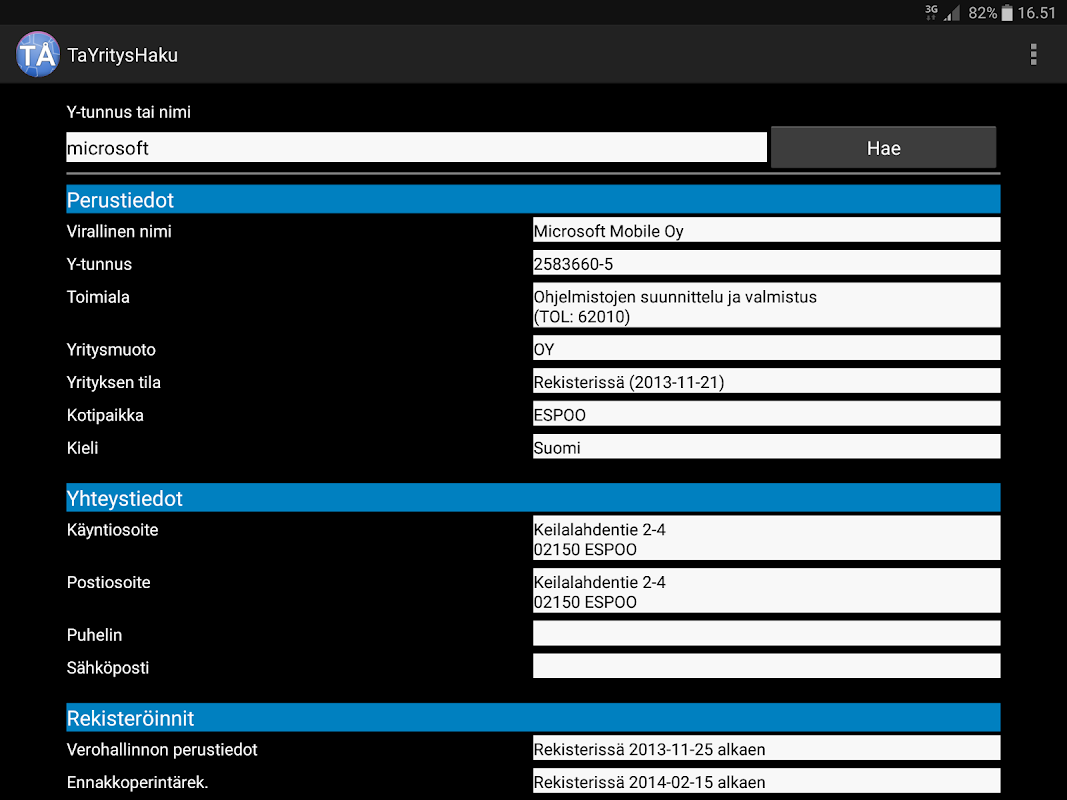Open the three-dot overflow menu
This screenshot has width=1067, height=800.
pos(1033,54)
